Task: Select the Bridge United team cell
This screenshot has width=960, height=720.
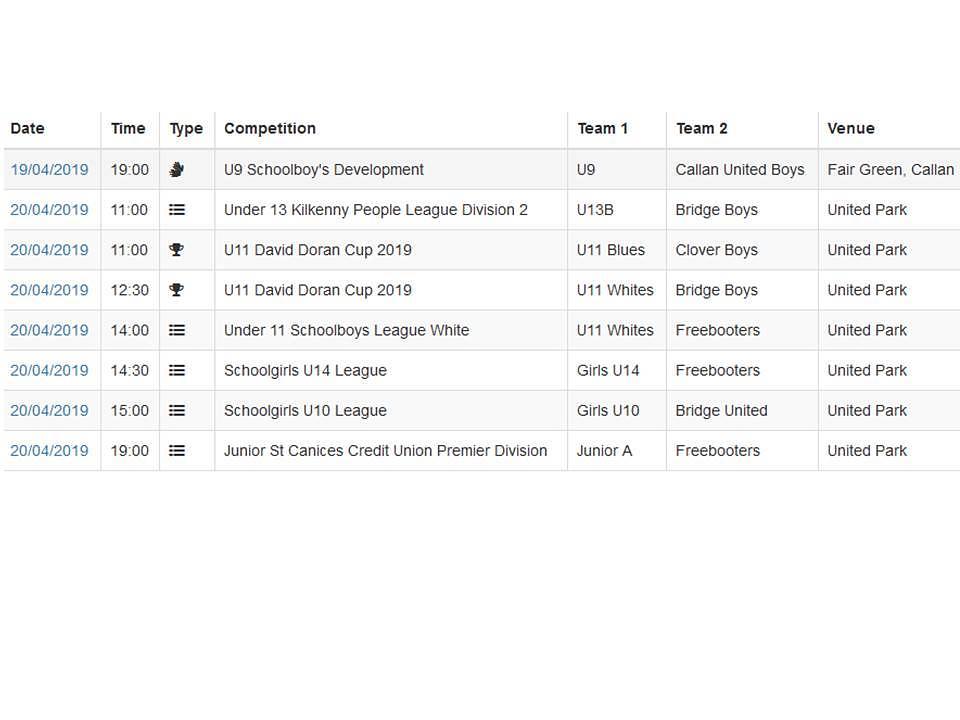Action: [721, 411]
